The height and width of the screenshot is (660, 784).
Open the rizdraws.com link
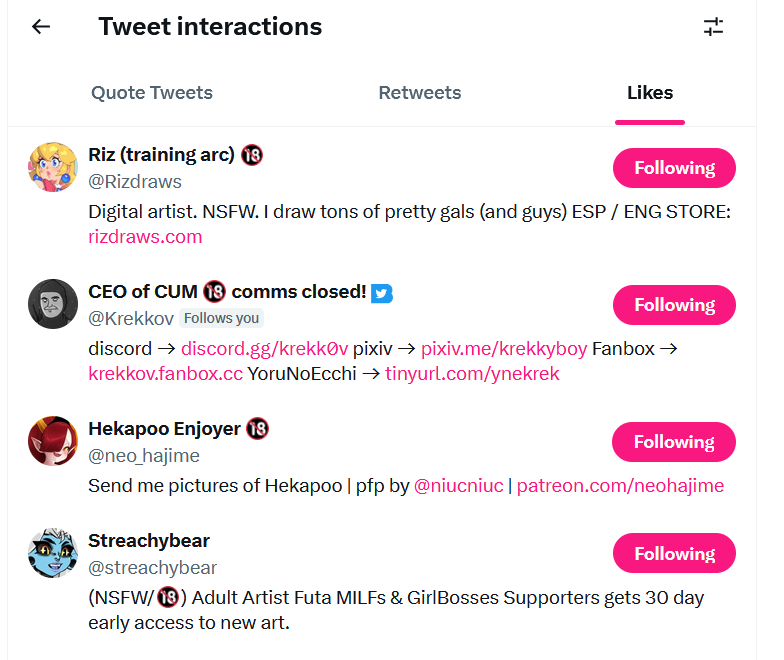coord(145,237)
